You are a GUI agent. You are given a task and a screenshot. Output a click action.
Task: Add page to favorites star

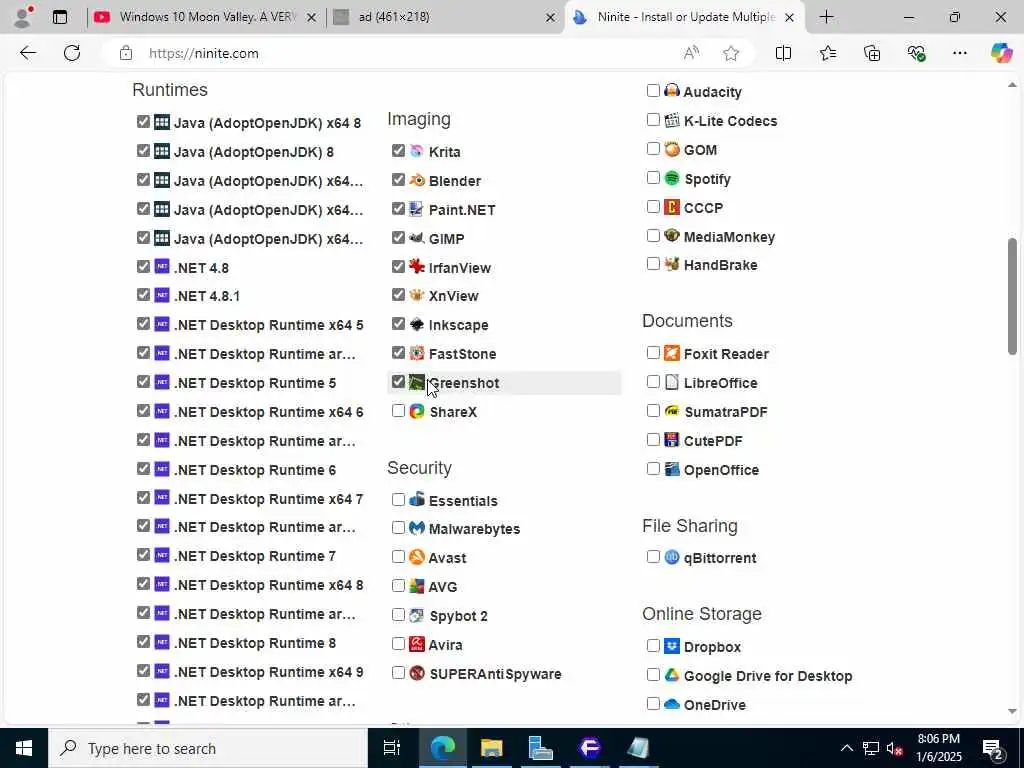pyautogui.click(x=731, y=54)
